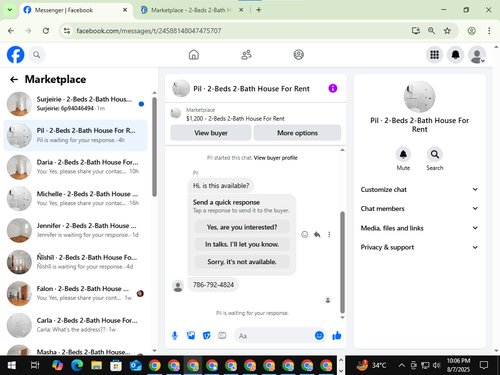
Task: Open the notifications bell in Facebook header
Action: [455, 55]
